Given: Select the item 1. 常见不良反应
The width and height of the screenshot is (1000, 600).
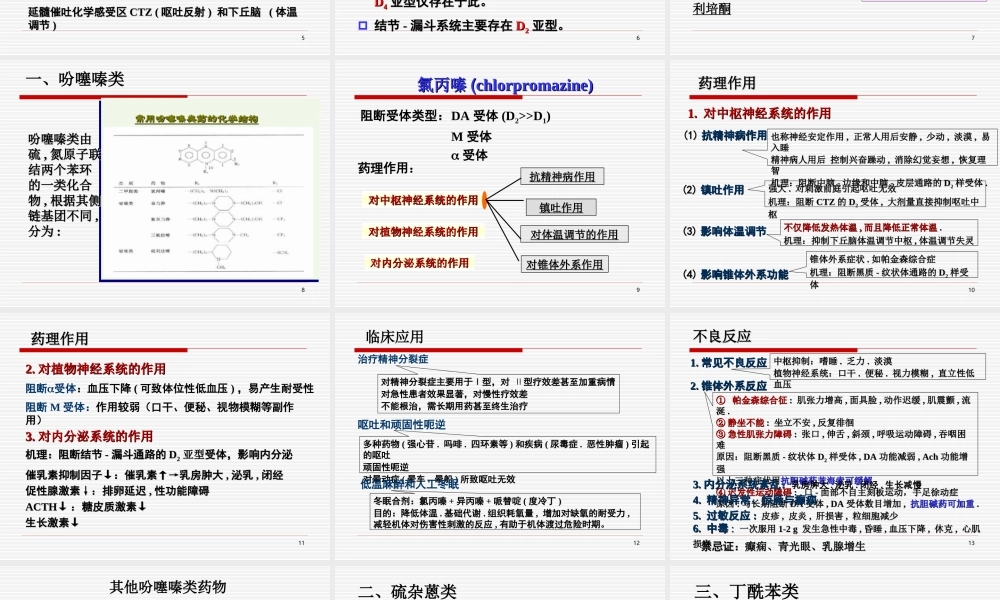Looking at the screenshot, I should click(728, 363).
